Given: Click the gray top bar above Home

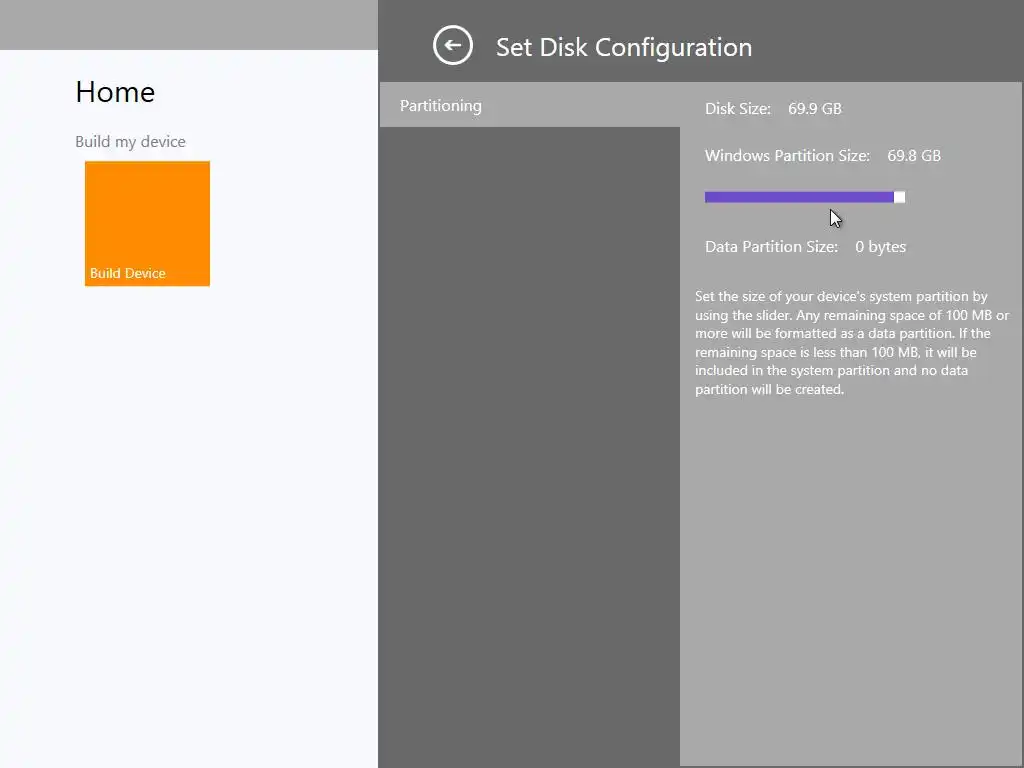Looking at the screenshot, I should [x=188, y=24].
